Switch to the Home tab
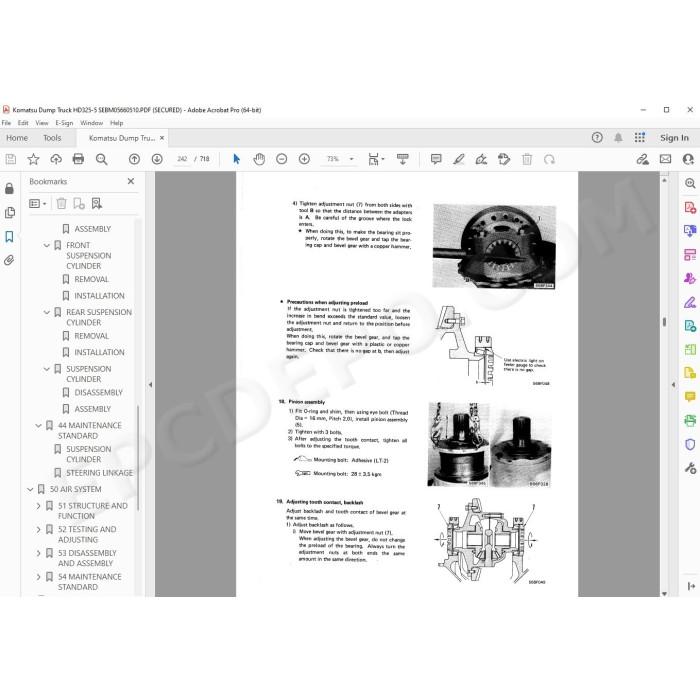The image size is (700, 700). (x=17, y=138)
